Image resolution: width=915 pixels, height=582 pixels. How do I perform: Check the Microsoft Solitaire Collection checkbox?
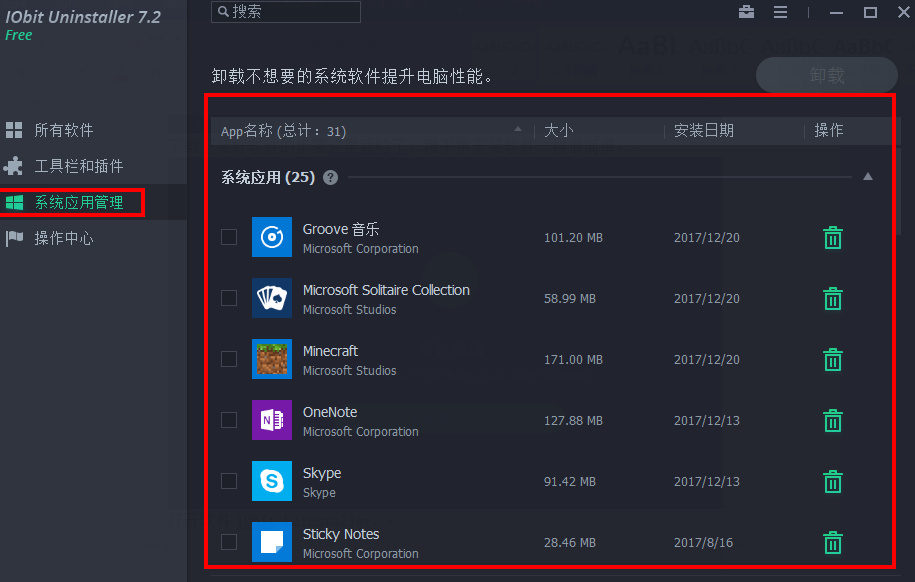click(229, 298)
